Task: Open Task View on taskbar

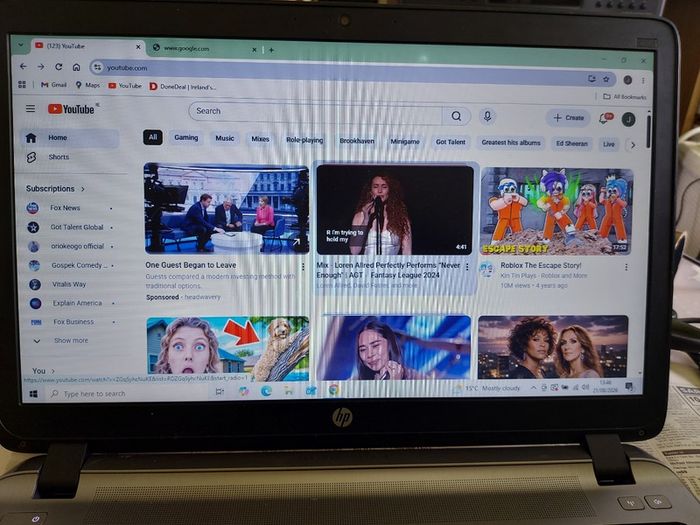Action: tap(219, 392)
